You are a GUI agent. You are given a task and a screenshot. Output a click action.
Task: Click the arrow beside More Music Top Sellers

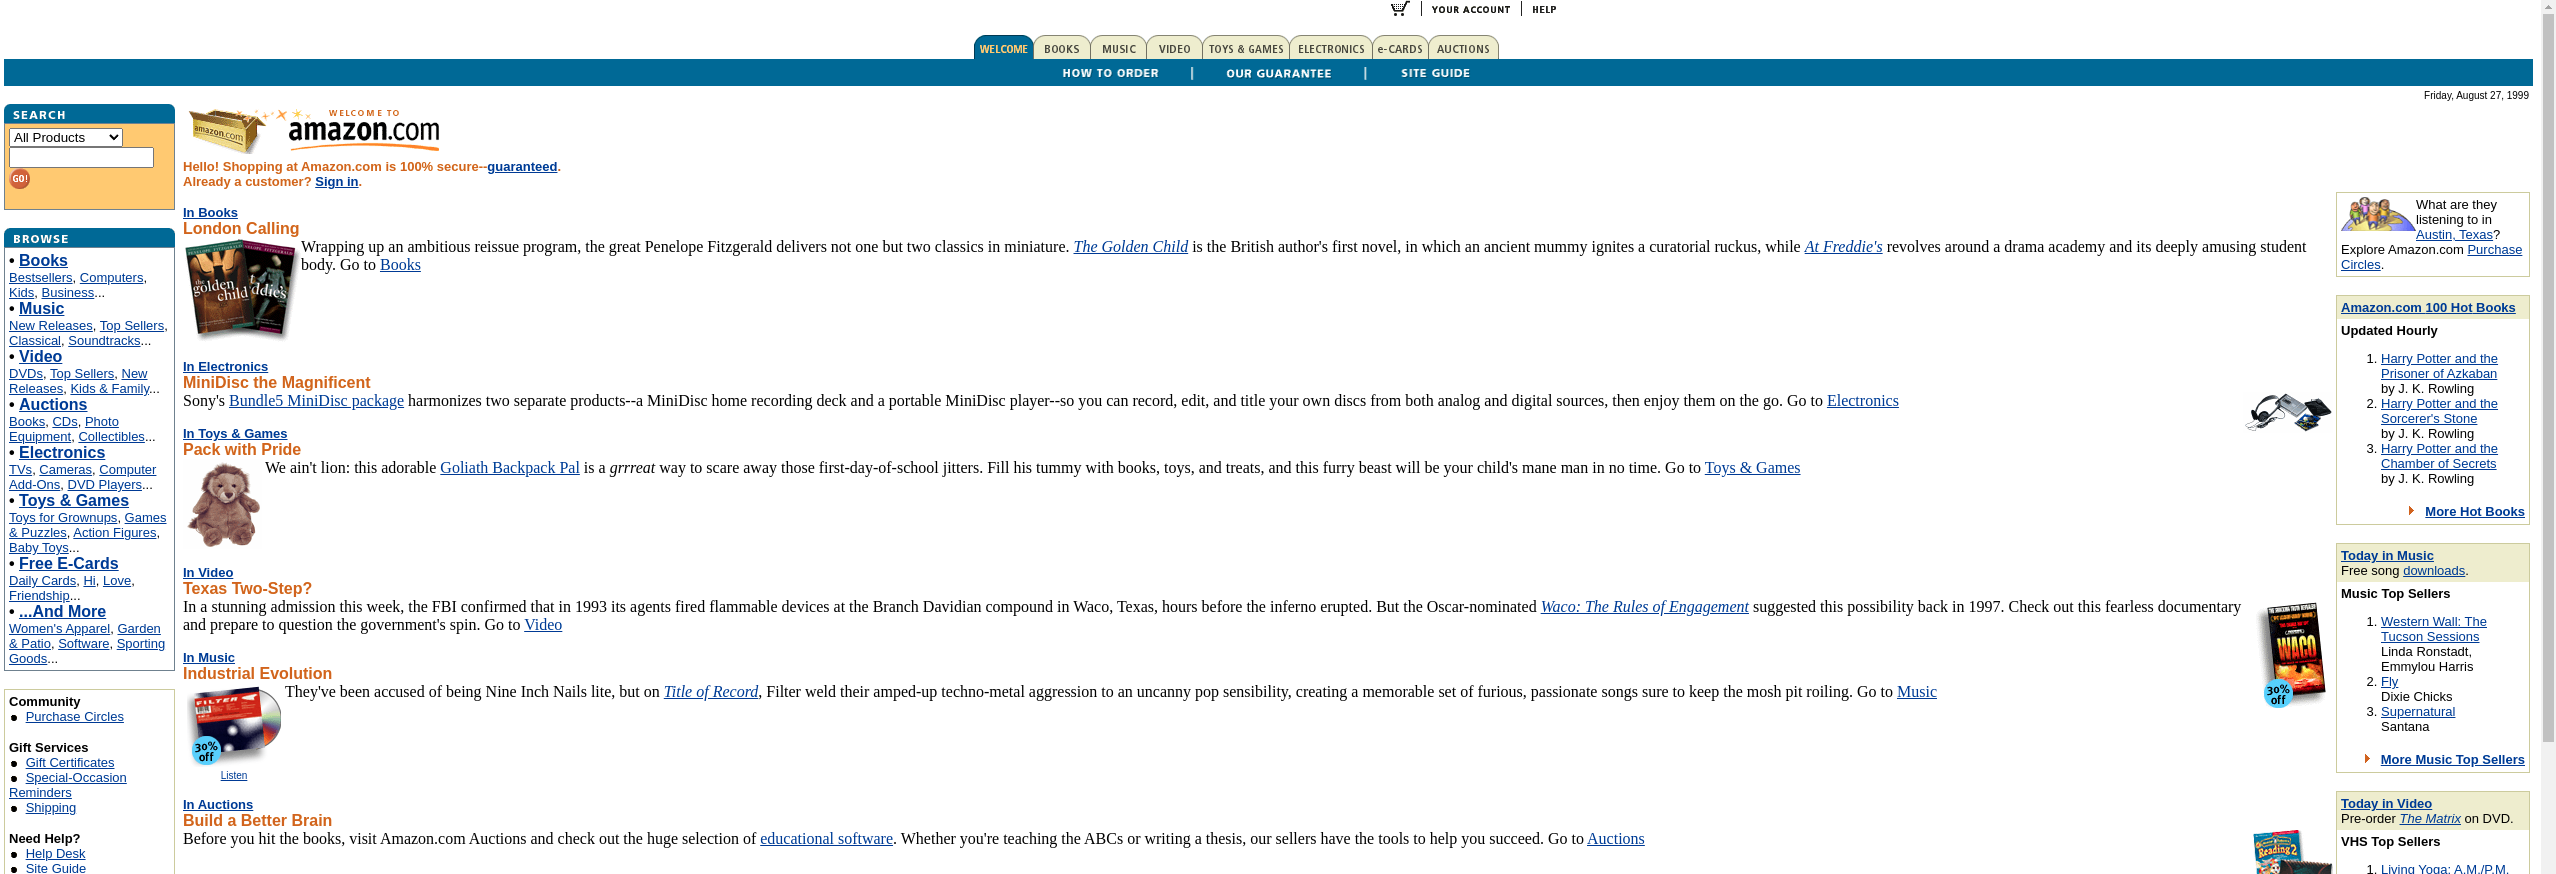[2367, 759]
